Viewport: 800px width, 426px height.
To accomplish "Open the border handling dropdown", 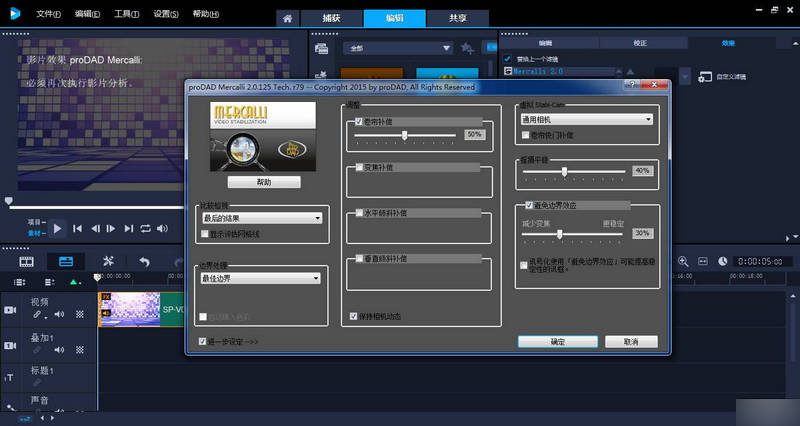I will coord(261,279).
